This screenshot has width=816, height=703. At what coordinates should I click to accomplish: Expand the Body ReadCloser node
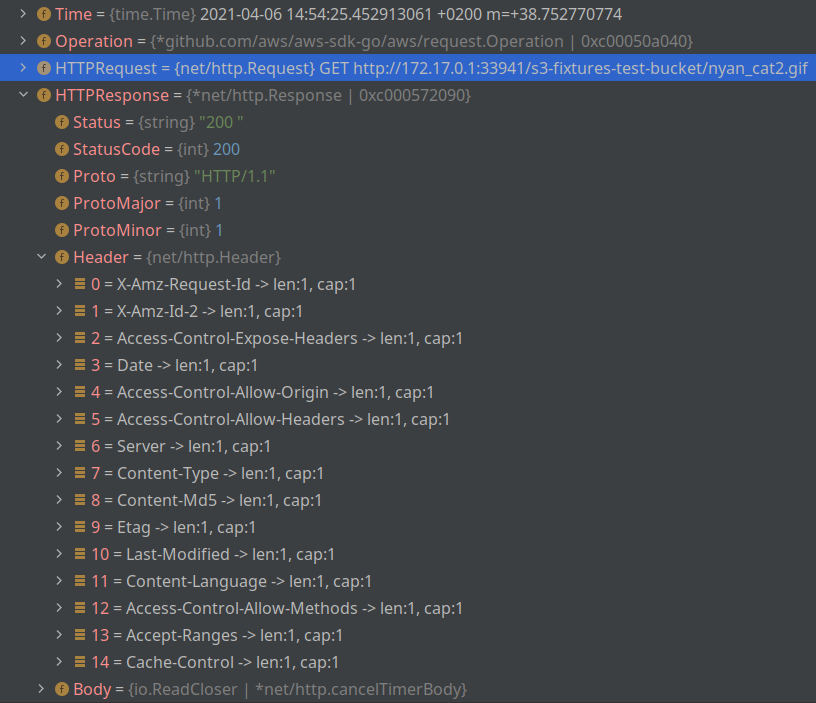click(x=41, y=689)
